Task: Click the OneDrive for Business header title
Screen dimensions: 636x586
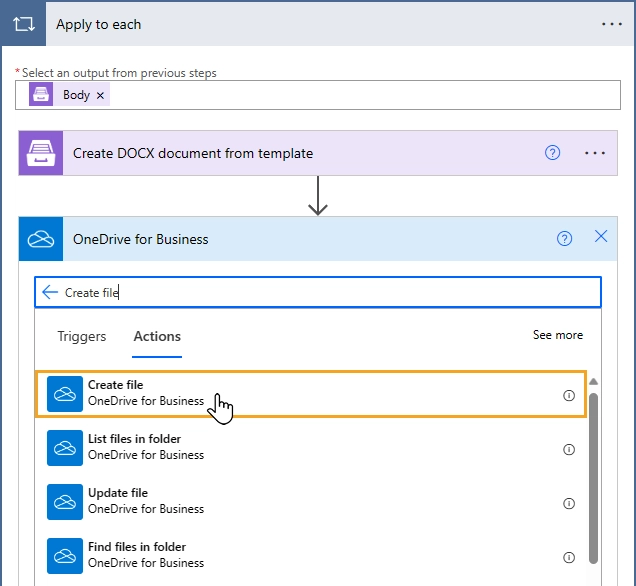Action: coord(140,239)
